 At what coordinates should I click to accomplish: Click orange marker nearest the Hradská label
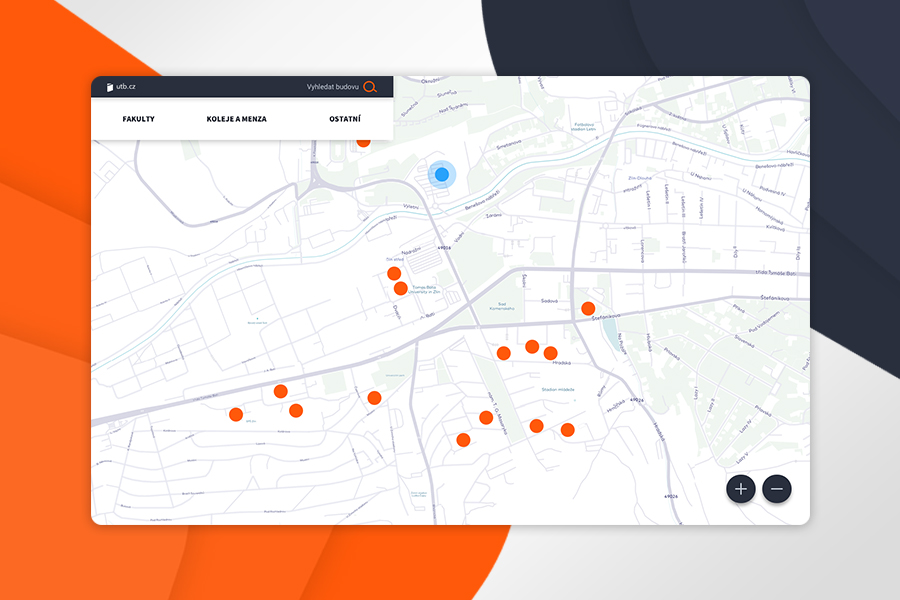550,352
